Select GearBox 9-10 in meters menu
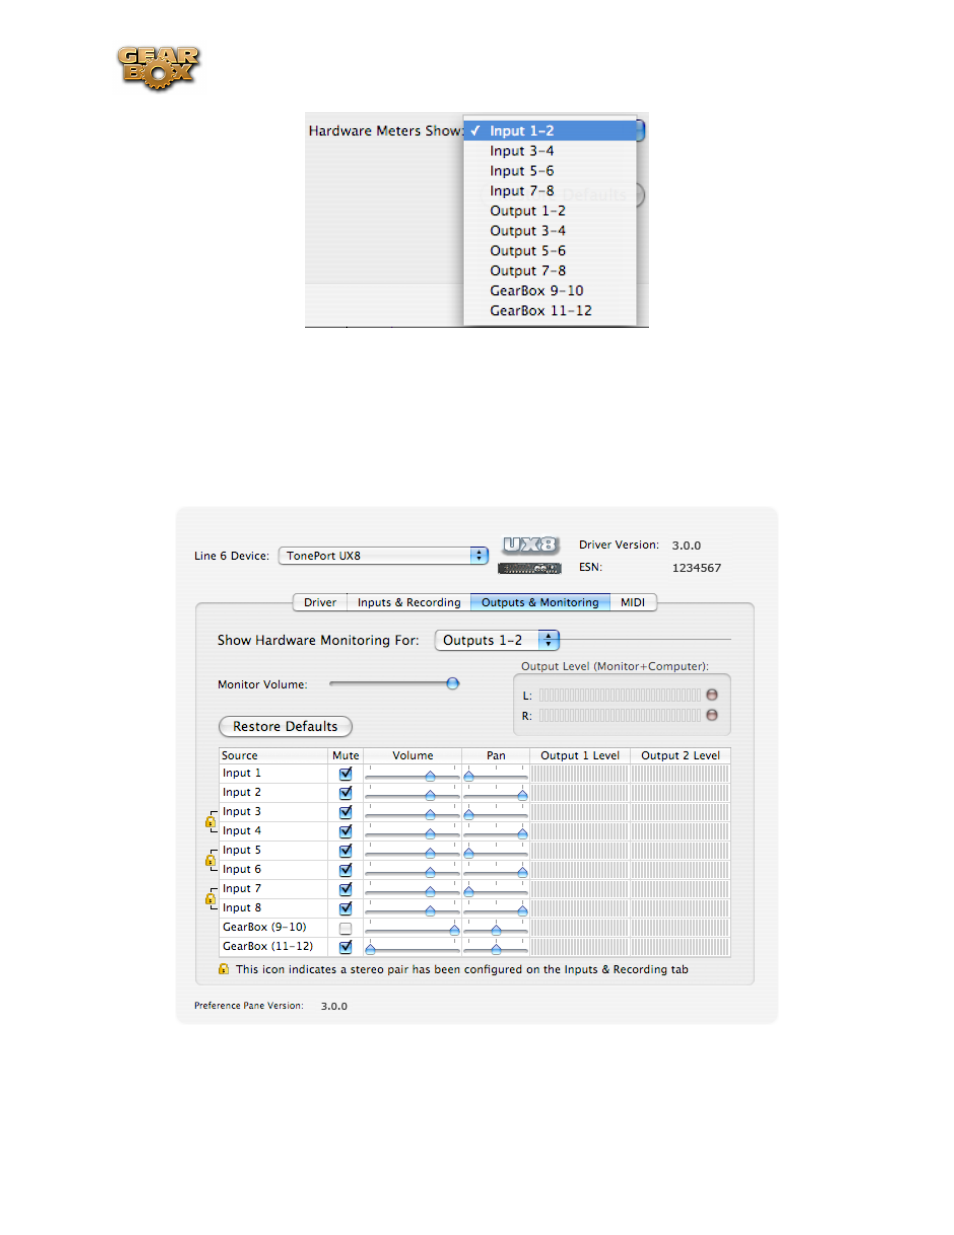Screen dimensions: 954x1235 (550, 291)
